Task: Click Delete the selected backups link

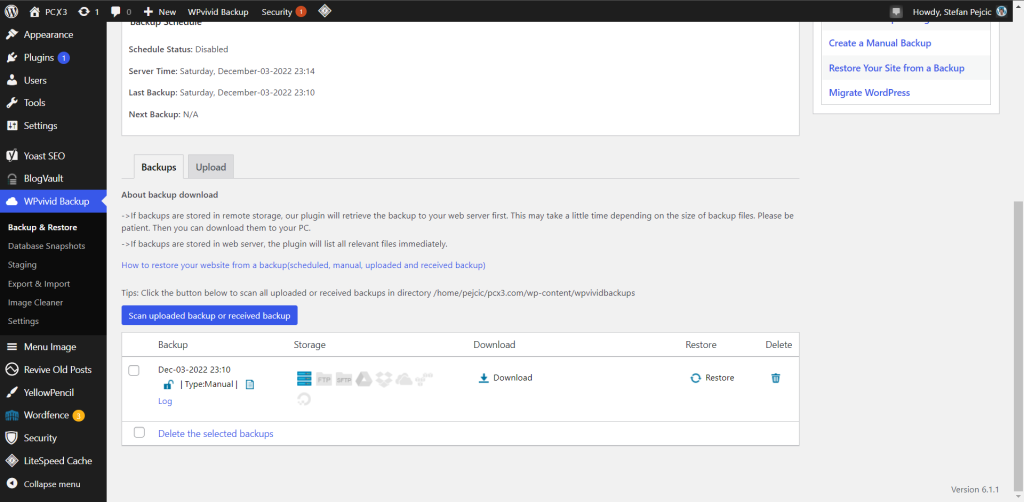Action: tap(216, 433)
